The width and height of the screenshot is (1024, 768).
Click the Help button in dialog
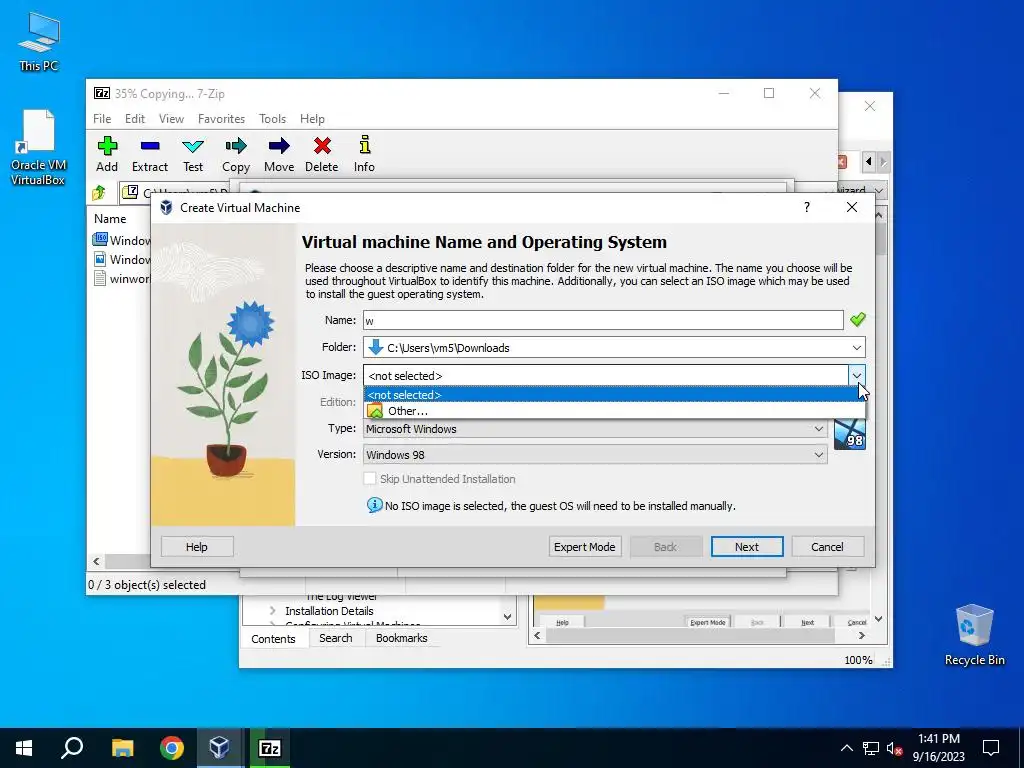pyautogui.click(x=197, y=547)
